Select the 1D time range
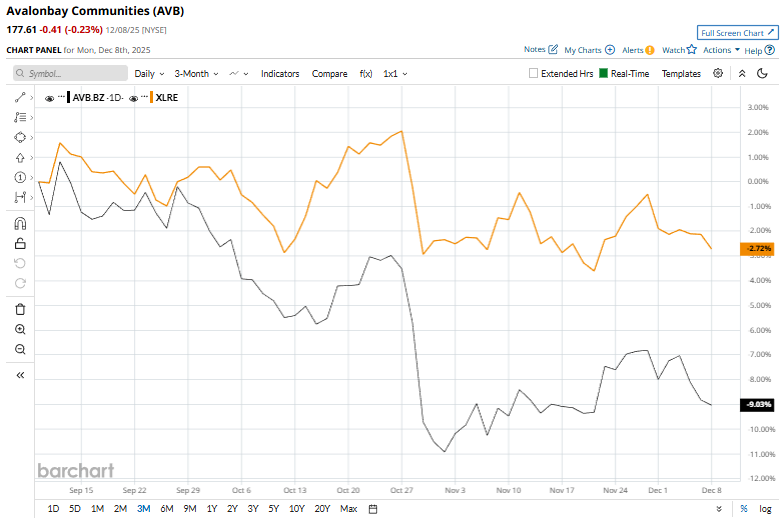 point(53,509)
